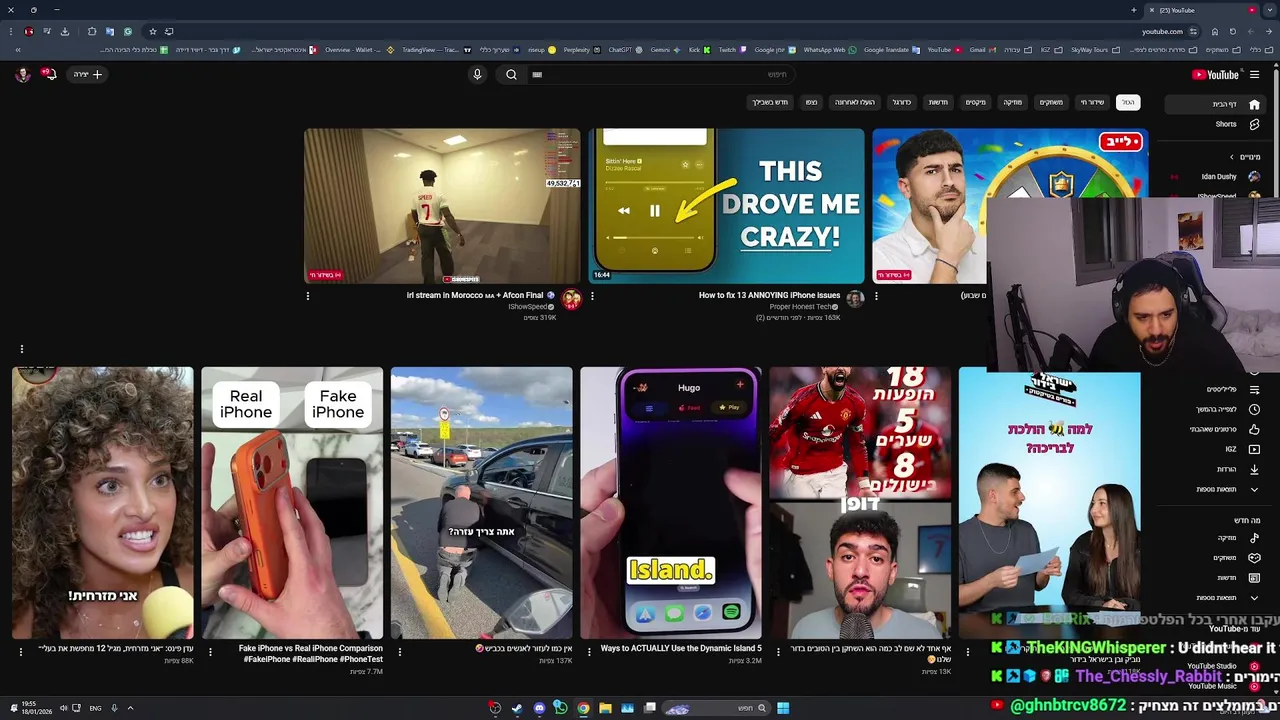This screenshot has width=1280, height=720.
Task: Open Steam from the taskbar
Action: pos(517,708)
